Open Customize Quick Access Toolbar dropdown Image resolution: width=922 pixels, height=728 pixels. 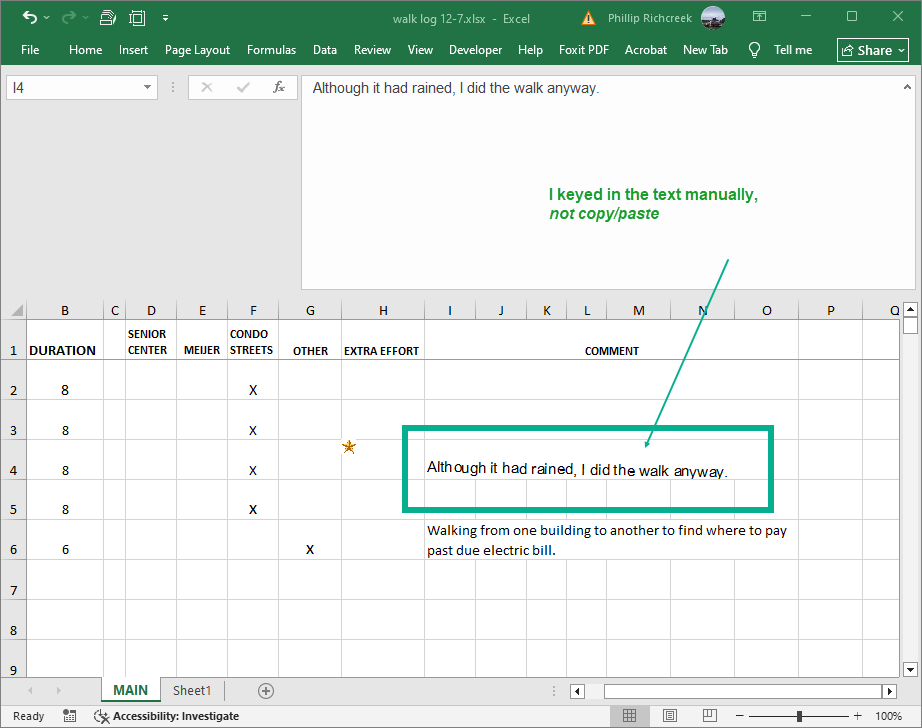(x=166, y=17)
